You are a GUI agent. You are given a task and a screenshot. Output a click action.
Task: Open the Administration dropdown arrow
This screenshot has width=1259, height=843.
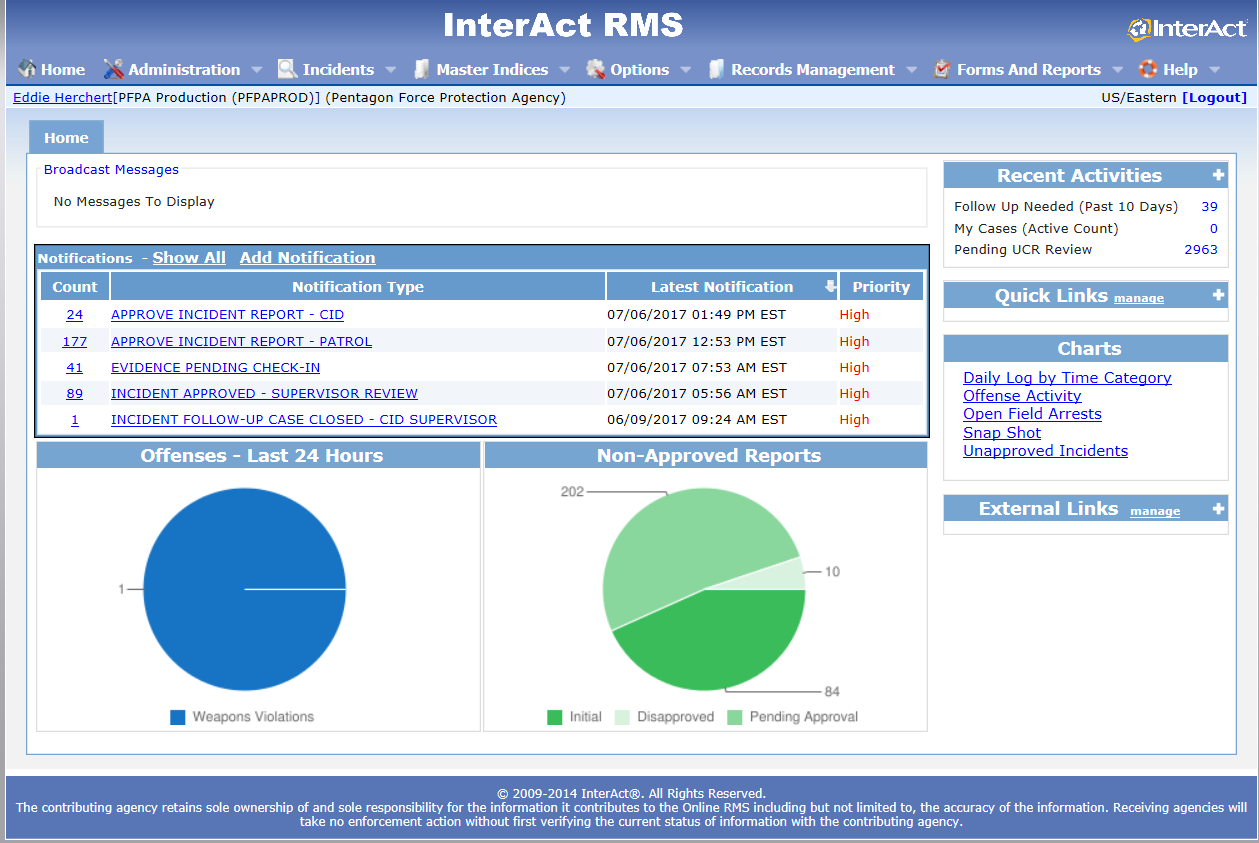(257, 70)
